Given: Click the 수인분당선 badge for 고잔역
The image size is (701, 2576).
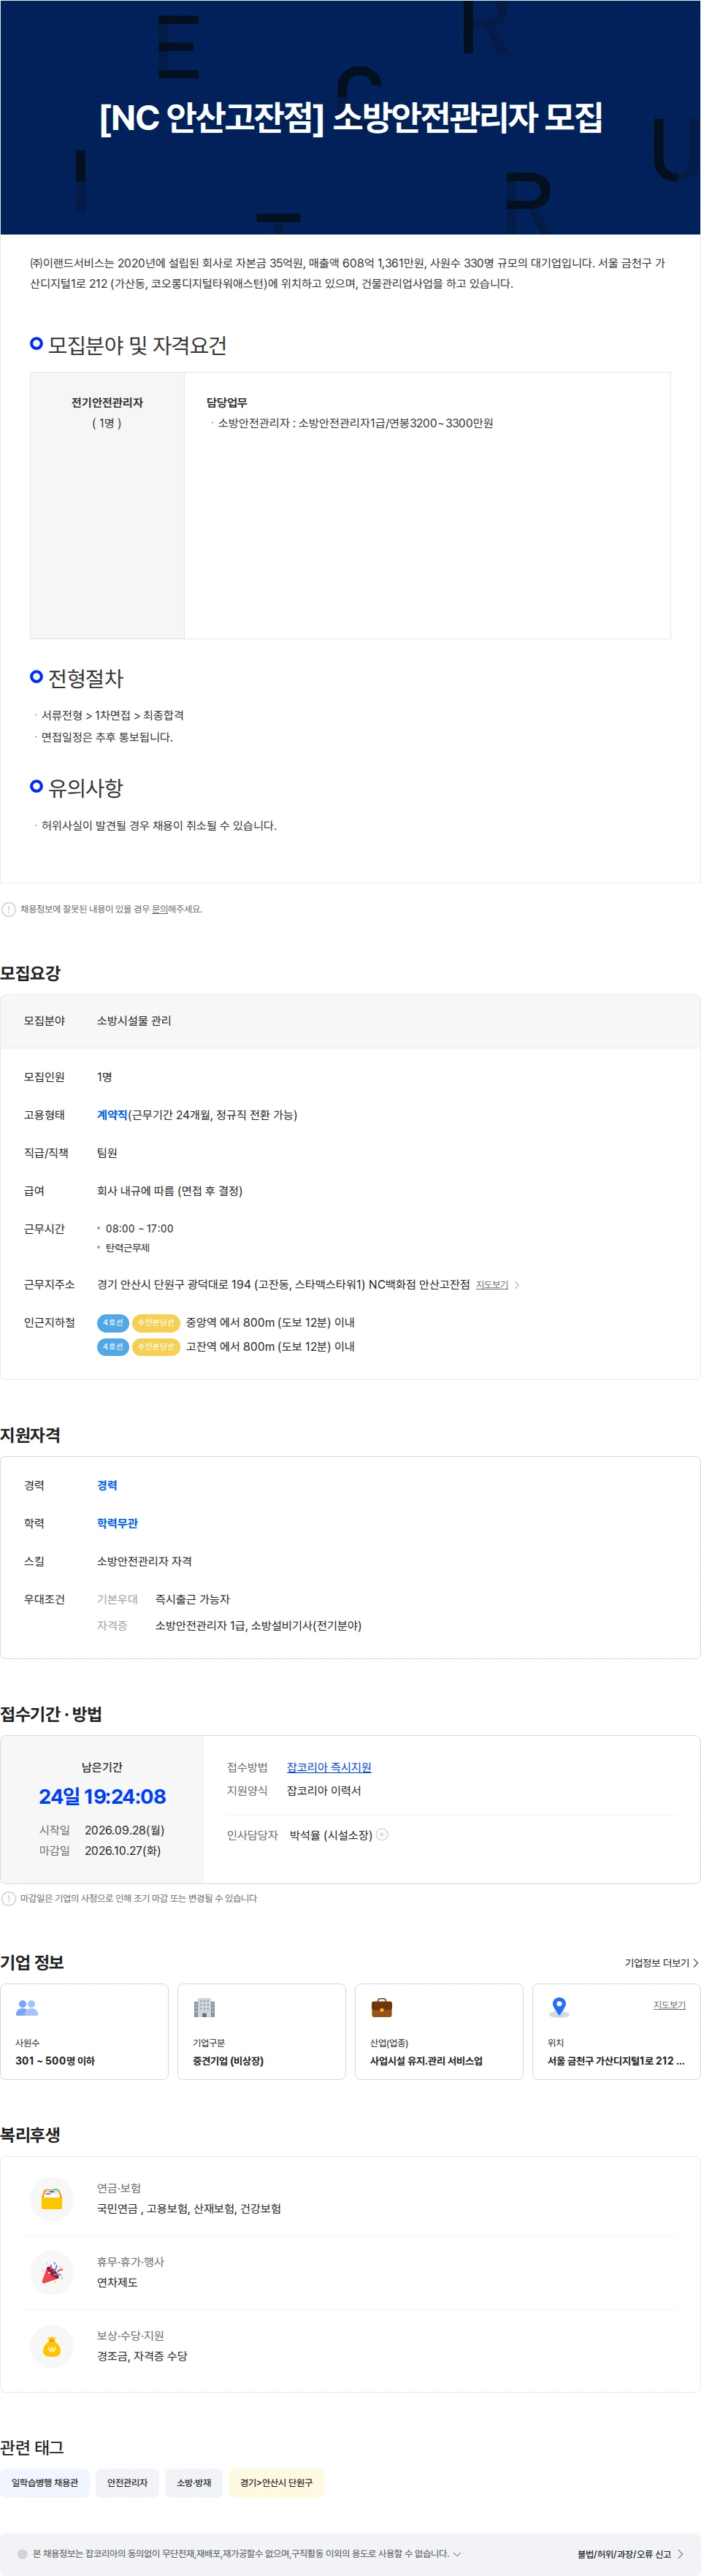Looking at the screenshot, I should click(156, 1347).
